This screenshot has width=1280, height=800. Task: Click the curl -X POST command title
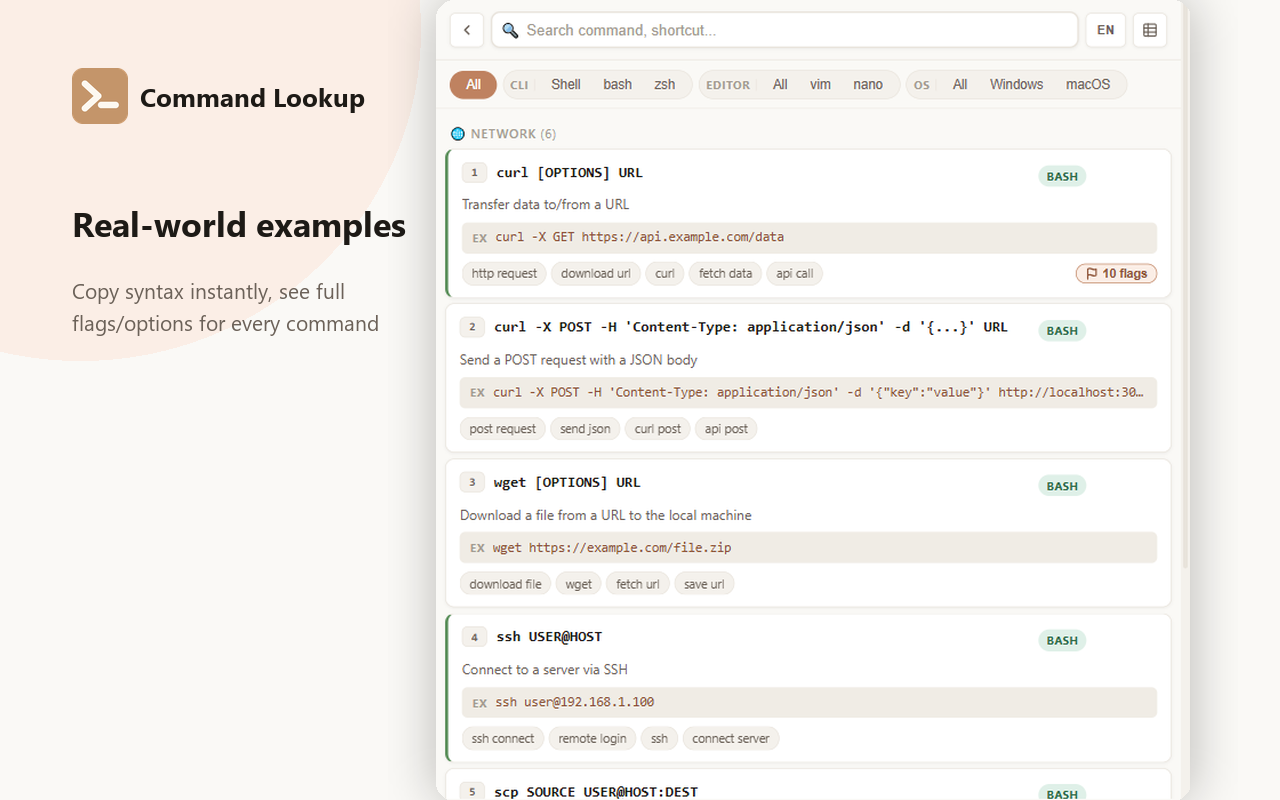tap(751, 327)
